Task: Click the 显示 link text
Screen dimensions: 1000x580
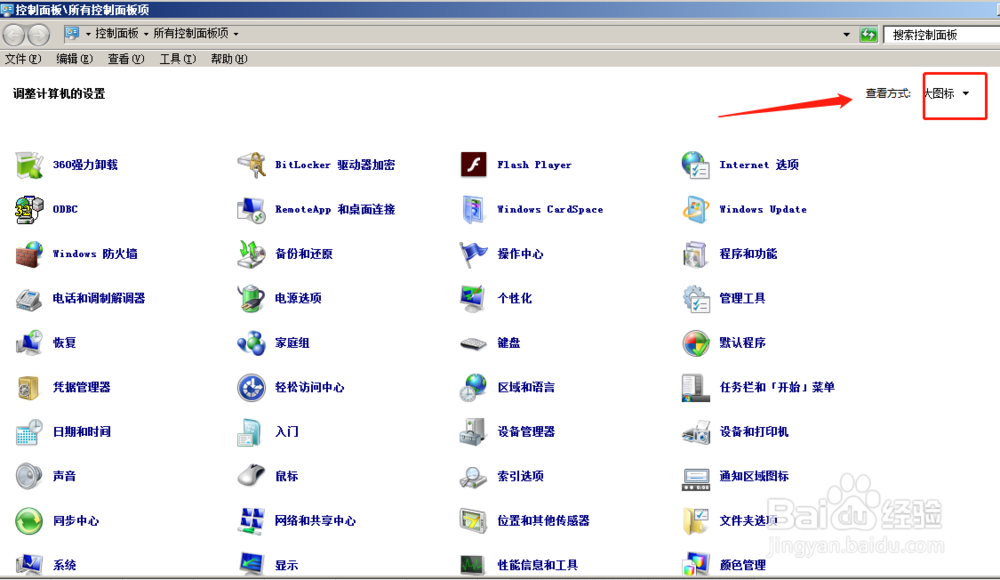Action: tap(286, 565)
